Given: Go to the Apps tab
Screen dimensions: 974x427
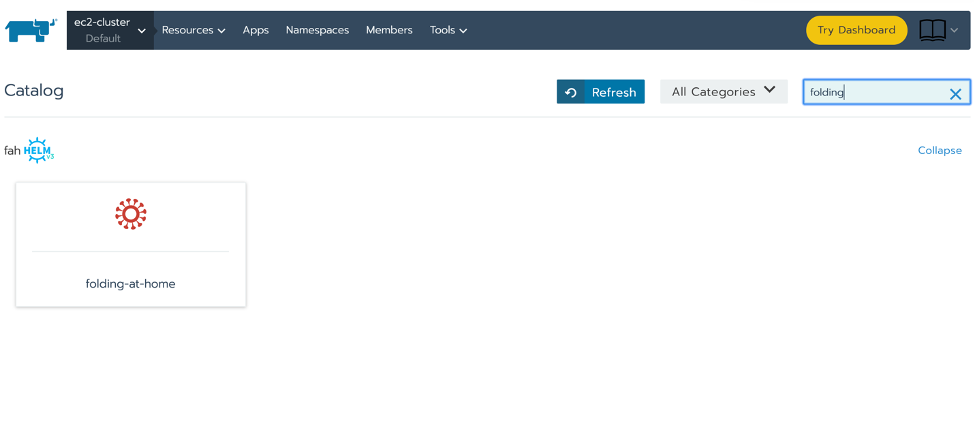Looking at the screenshot, I should pos(255,30).
